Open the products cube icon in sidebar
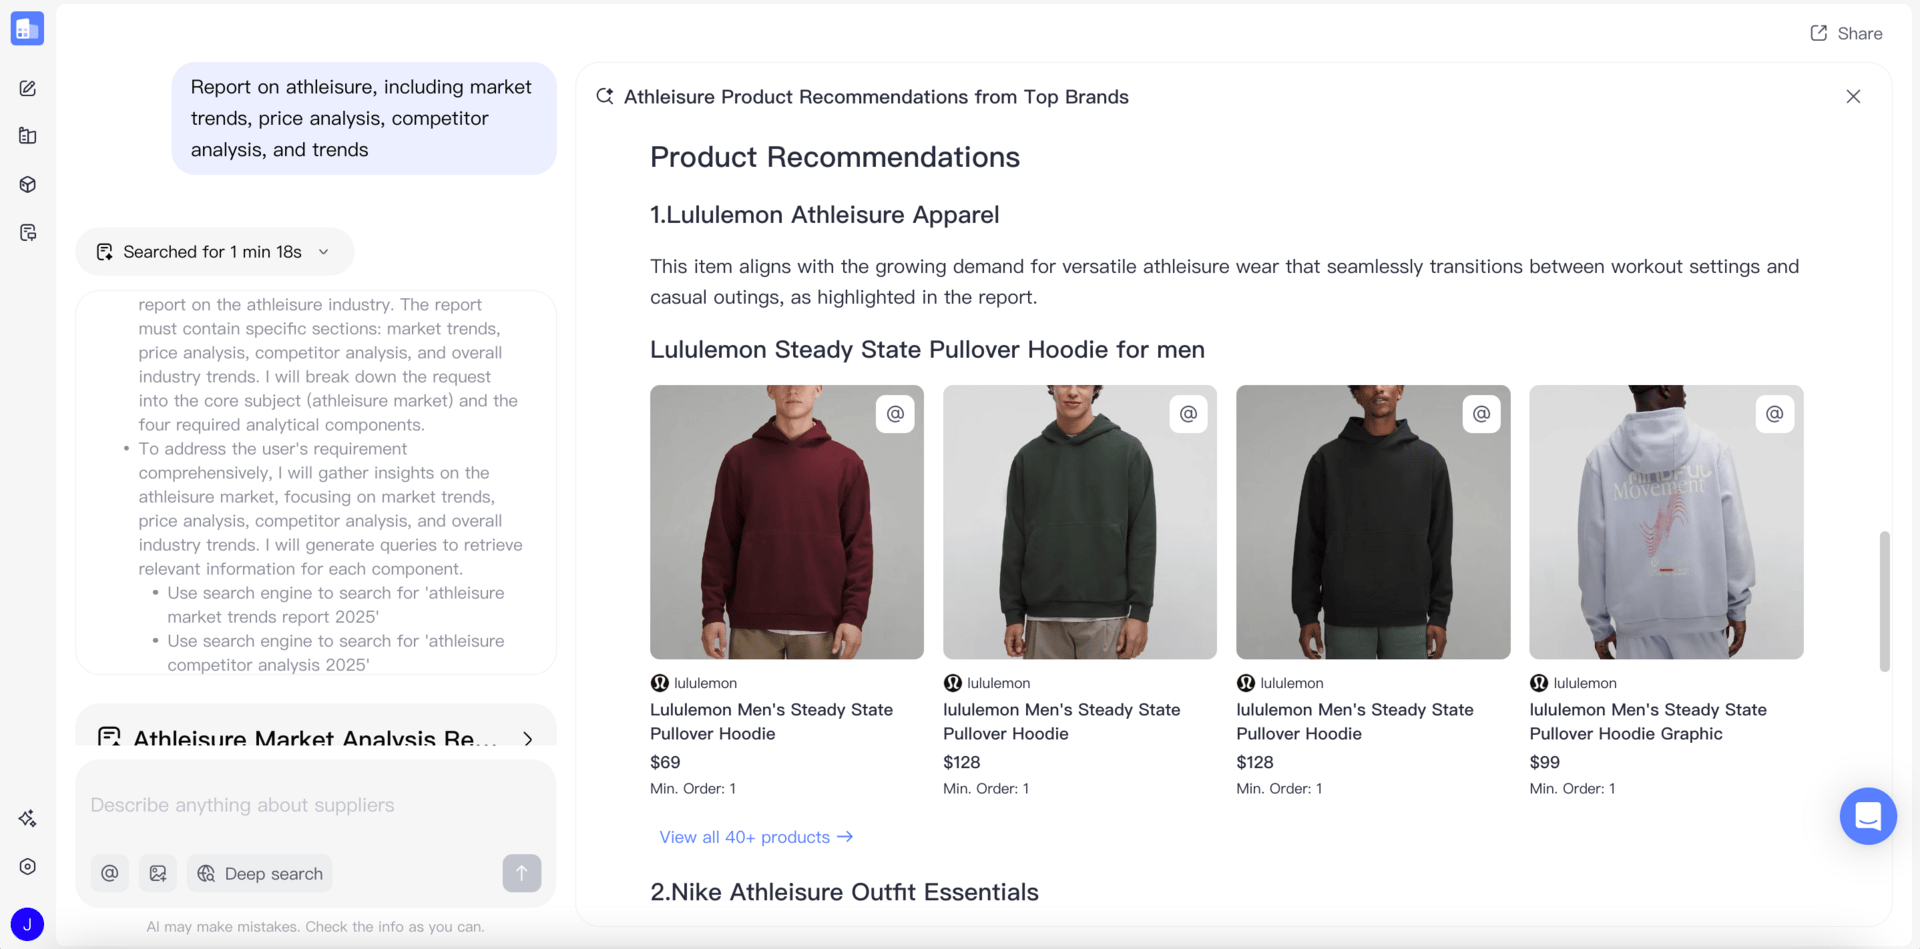 pos(27,184)
